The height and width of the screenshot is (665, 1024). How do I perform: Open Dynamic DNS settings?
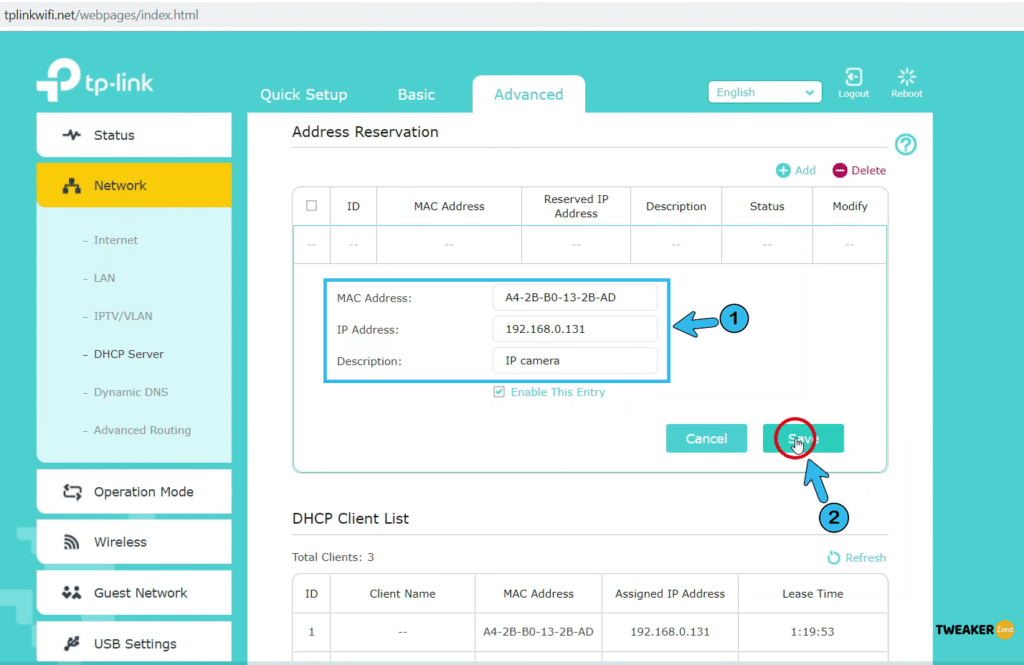coord(131,392)
